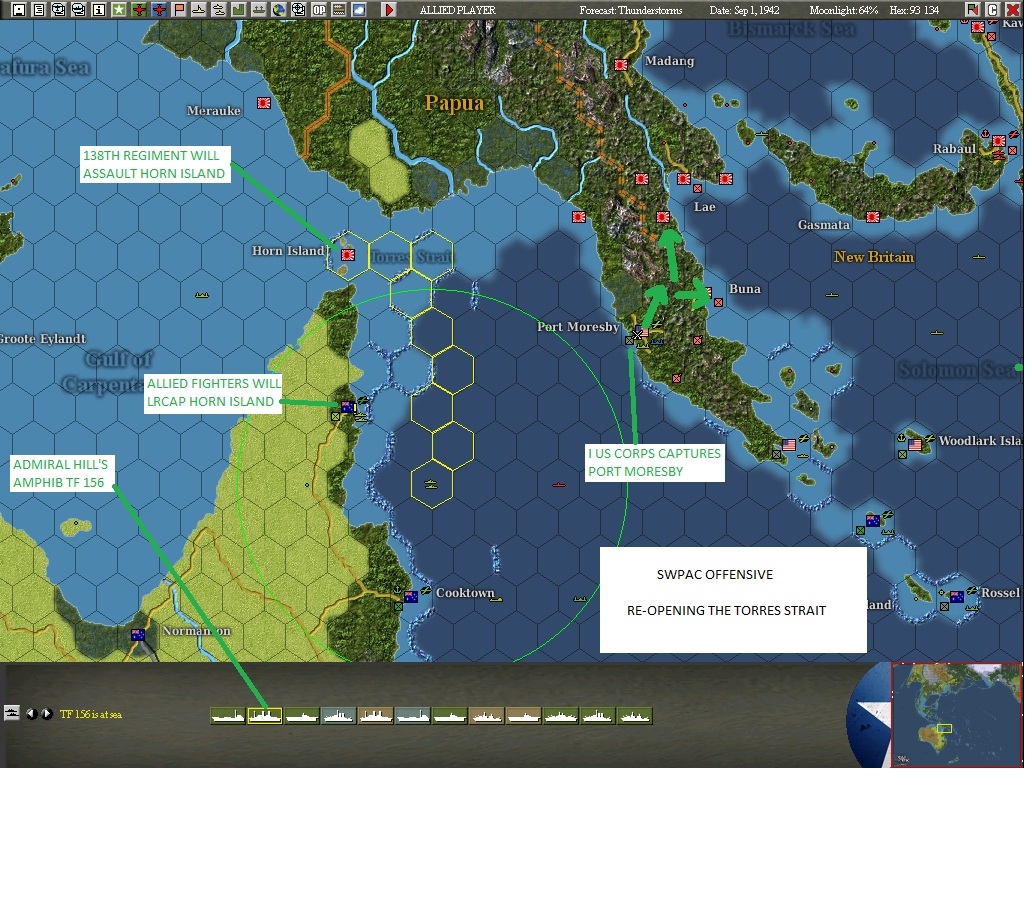1032x898 pixels.
Task: Click the green and red flag icon top right
Action: point(972,9)
